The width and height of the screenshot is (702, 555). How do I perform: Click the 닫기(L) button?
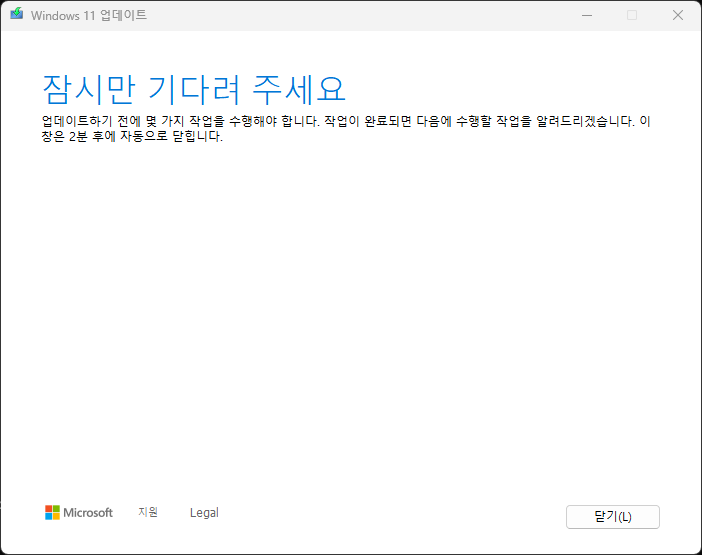[612, 517]
